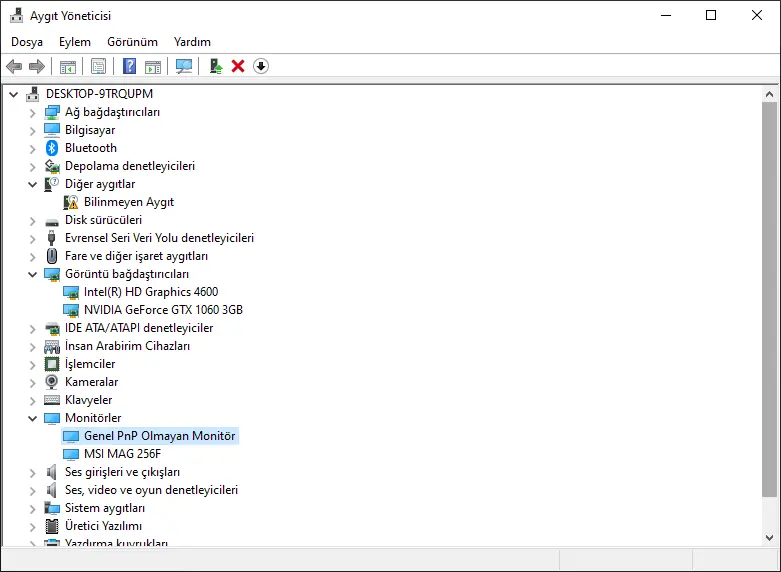Select Intel(R) HD Graphics 4600 label
Screen dimensions: 781x572
(x=151, y=292)
